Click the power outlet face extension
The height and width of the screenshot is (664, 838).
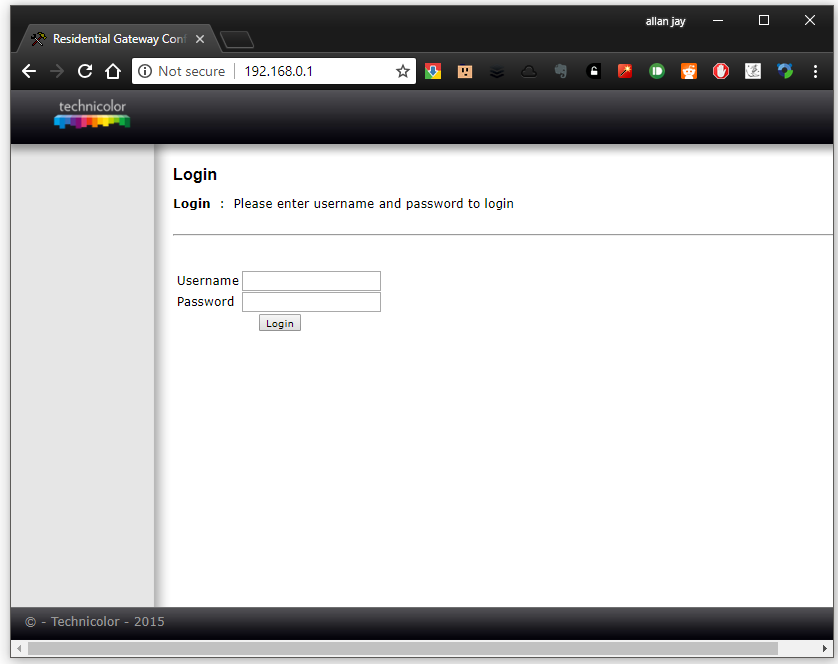pos(465,71)
